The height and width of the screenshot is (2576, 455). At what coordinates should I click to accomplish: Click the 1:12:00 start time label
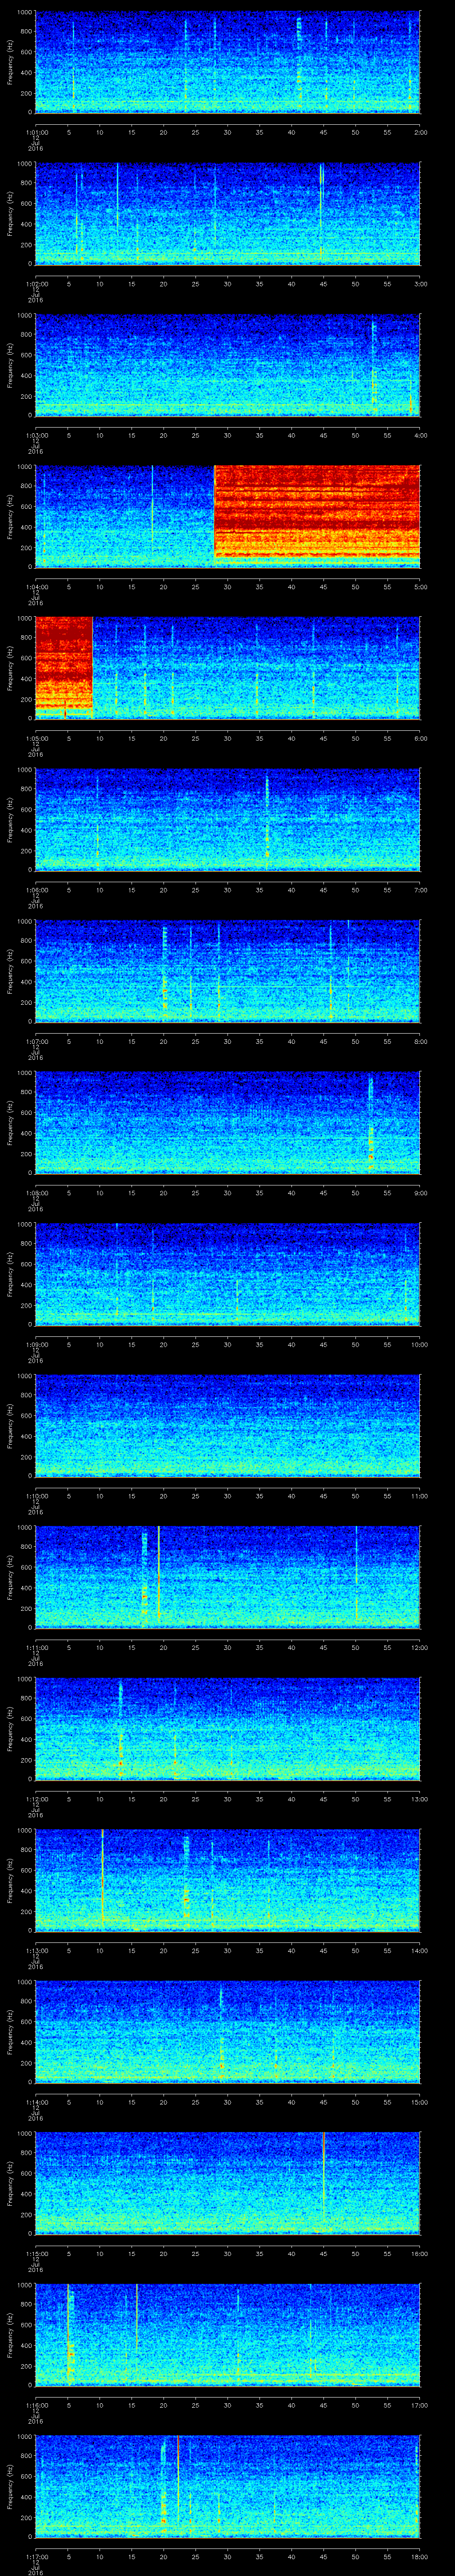[x=36, y=1799]
